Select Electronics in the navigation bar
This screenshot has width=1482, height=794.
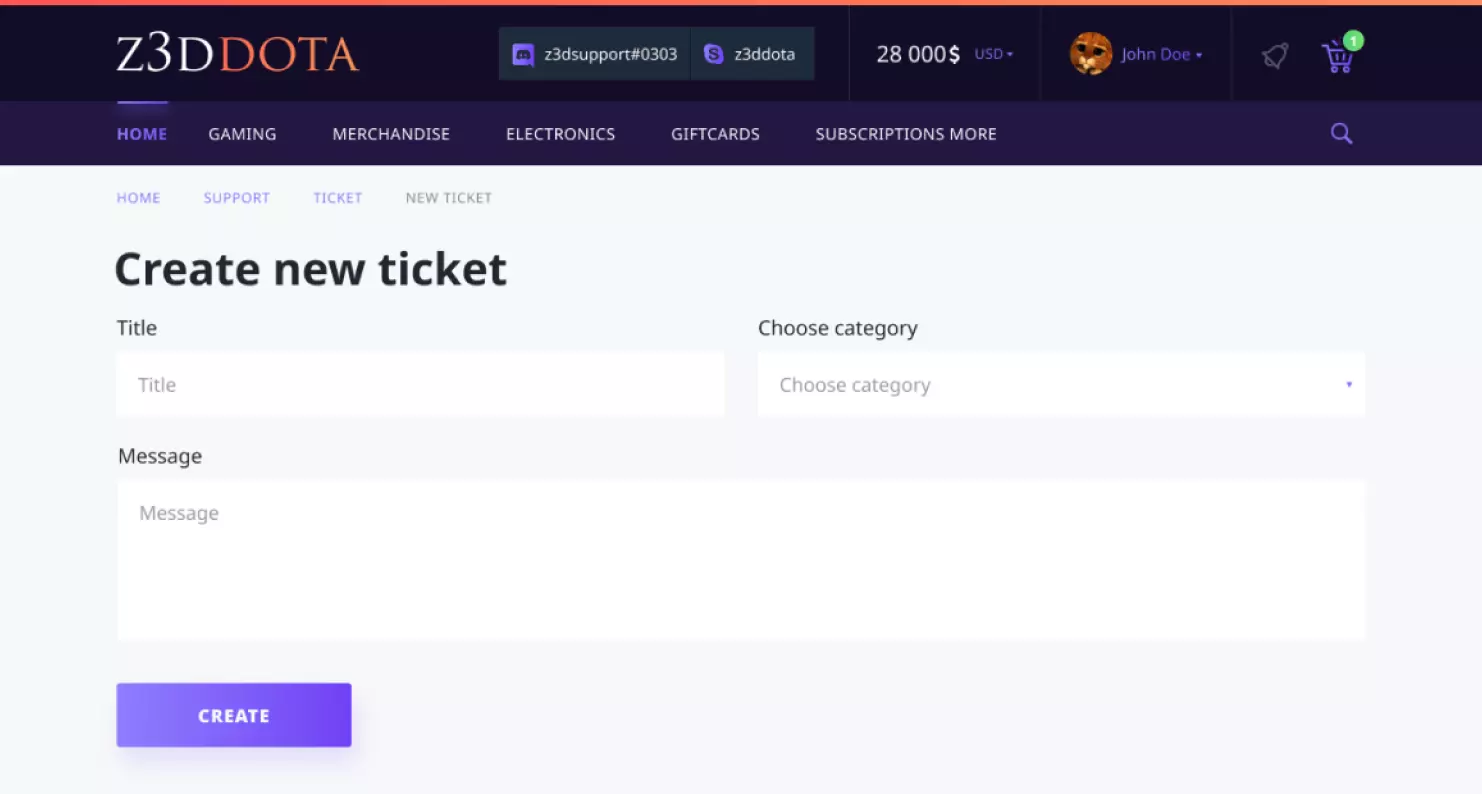point(560,134)
